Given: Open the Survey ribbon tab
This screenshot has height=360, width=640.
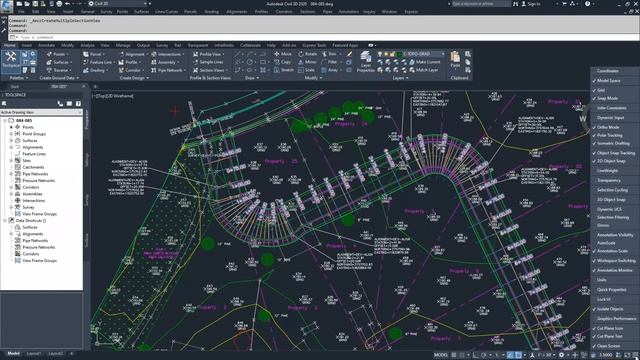Looking at the screenshot, I should (162, 45).
